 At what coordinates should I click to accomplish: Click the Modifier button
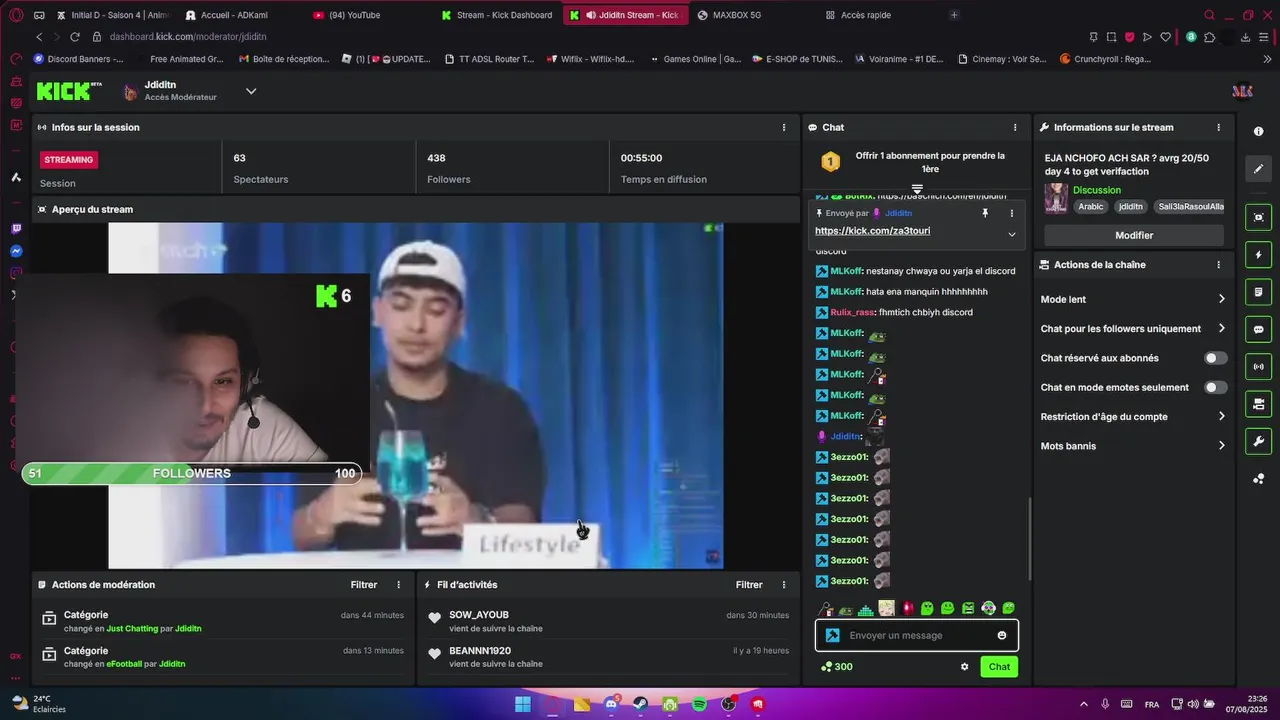1134,235
